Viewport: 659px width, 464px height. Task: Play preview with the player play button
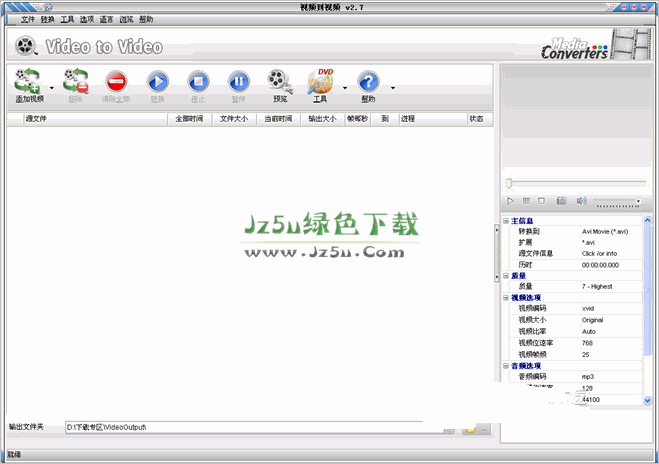click(x=510, y=201)
